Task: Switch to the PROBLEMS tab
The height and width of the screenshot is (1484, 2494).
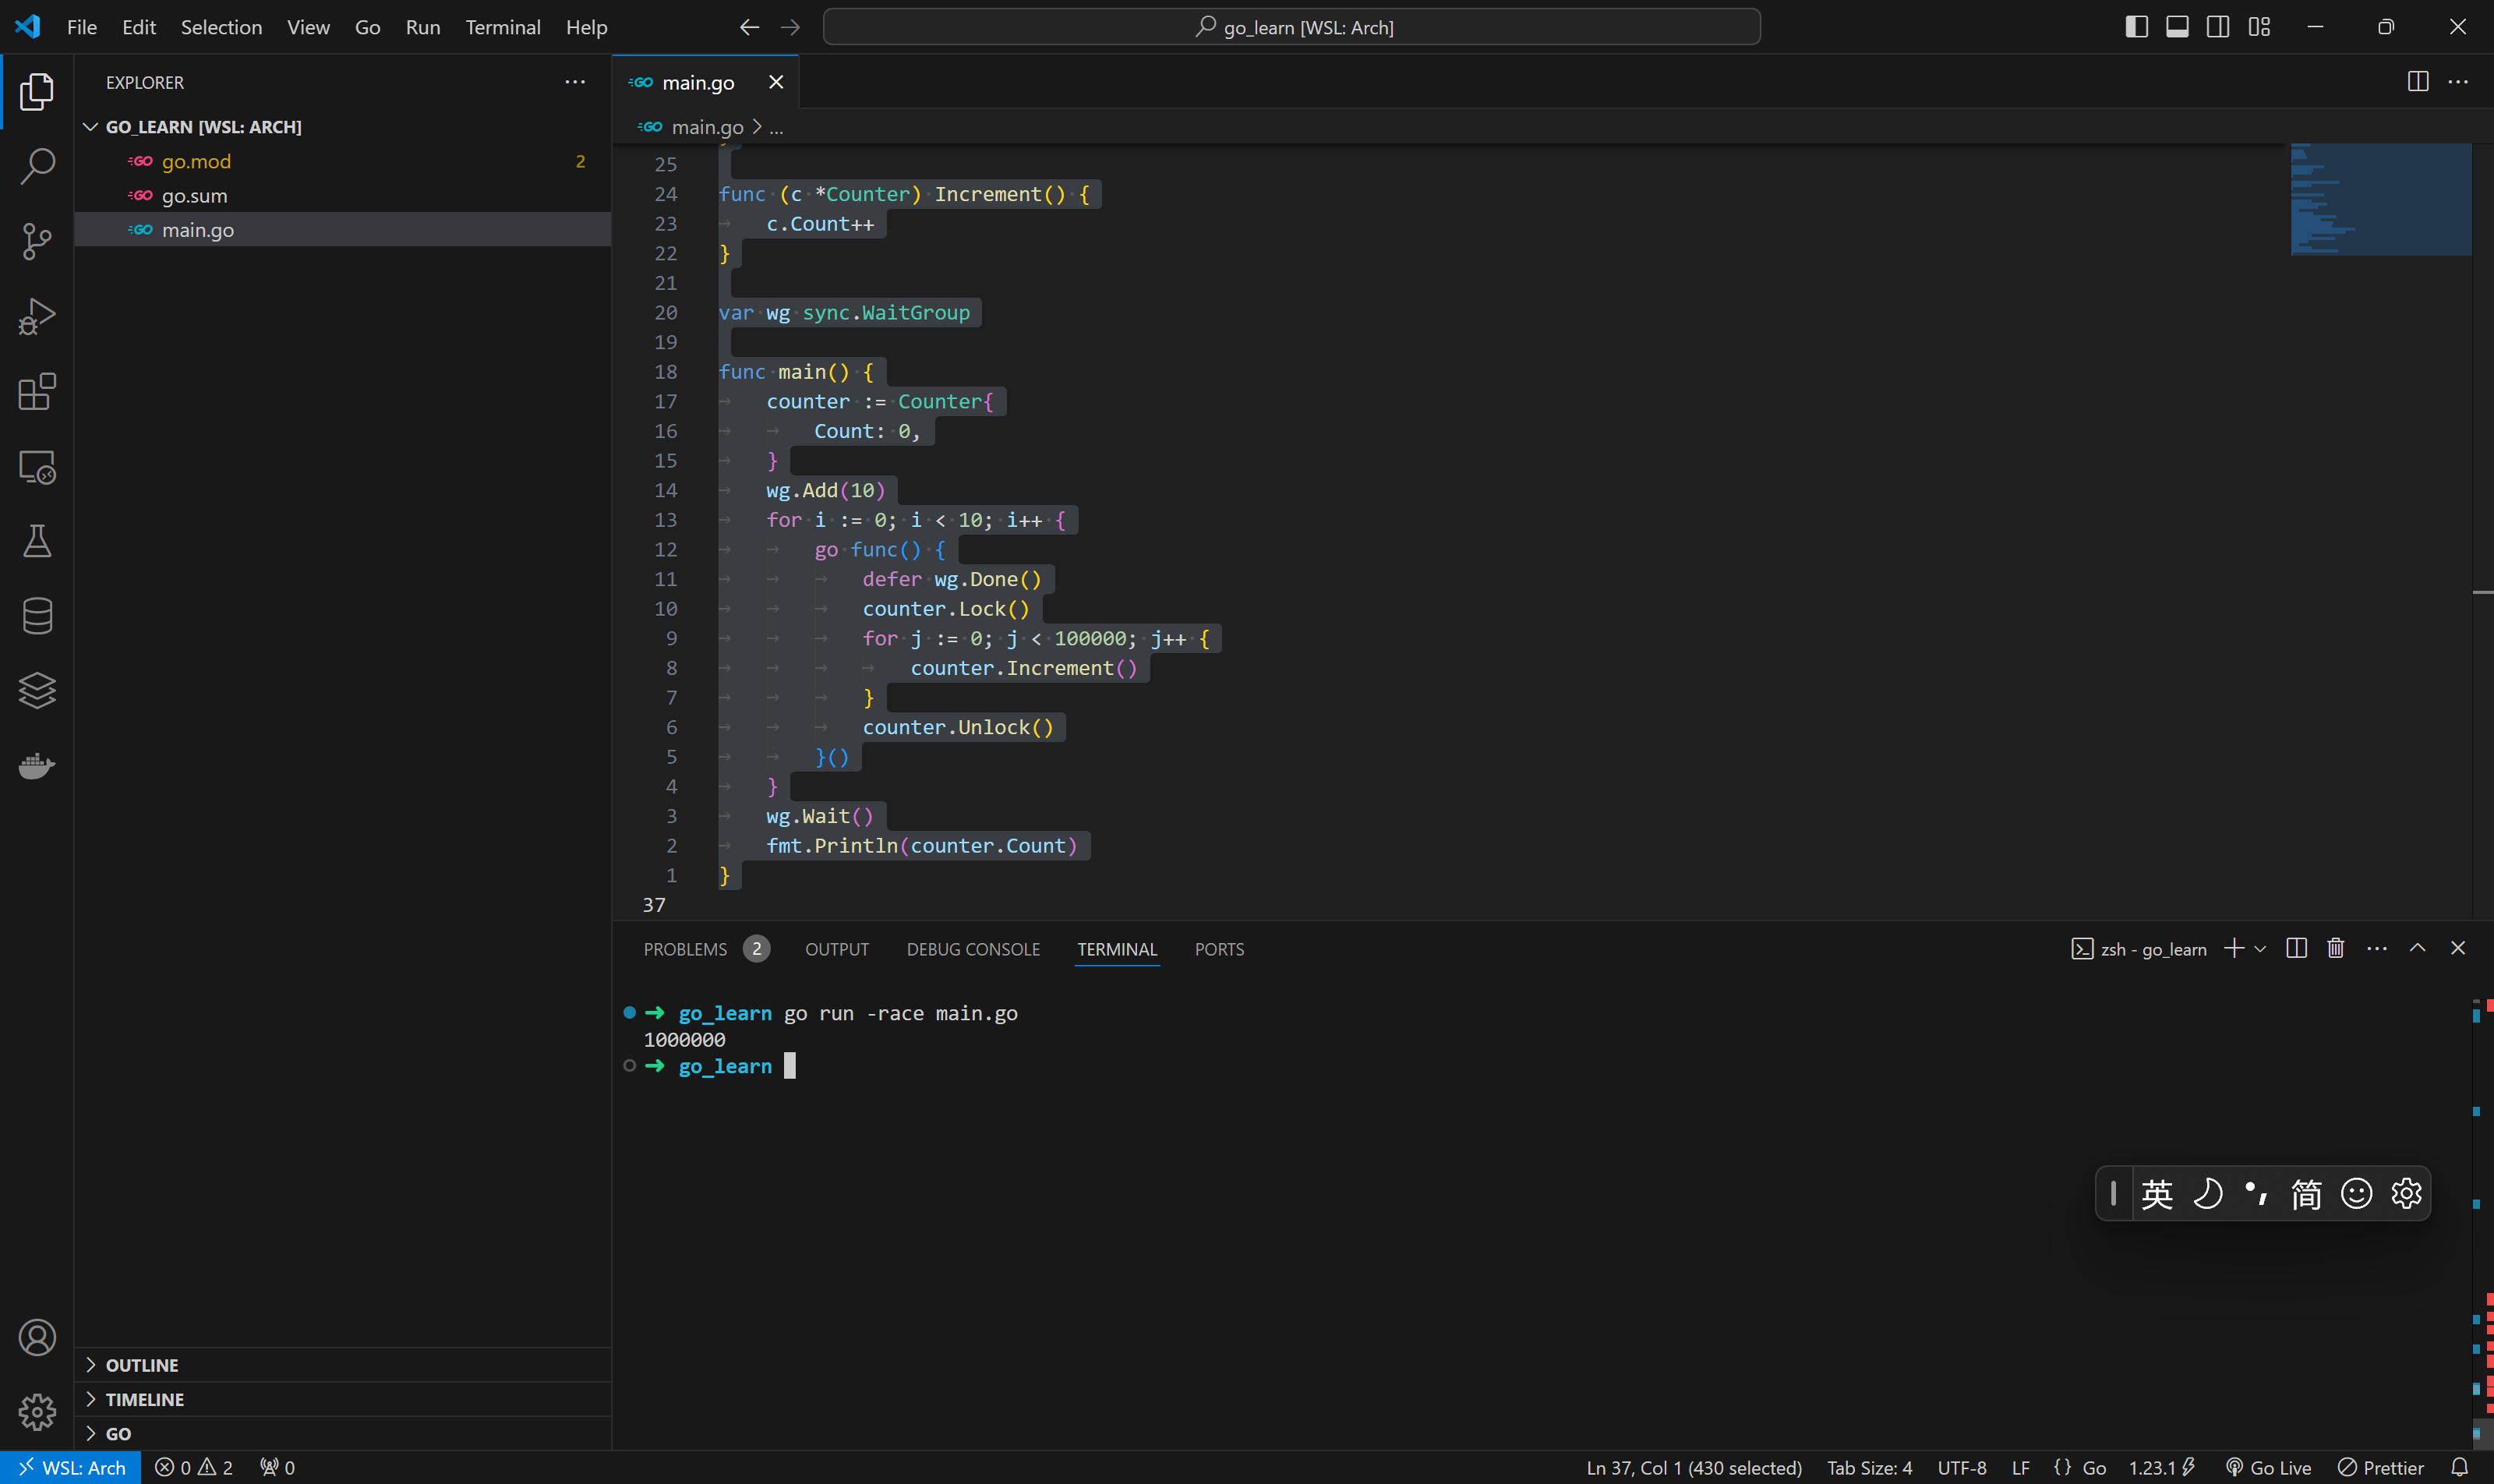Action: pos(685,949)
